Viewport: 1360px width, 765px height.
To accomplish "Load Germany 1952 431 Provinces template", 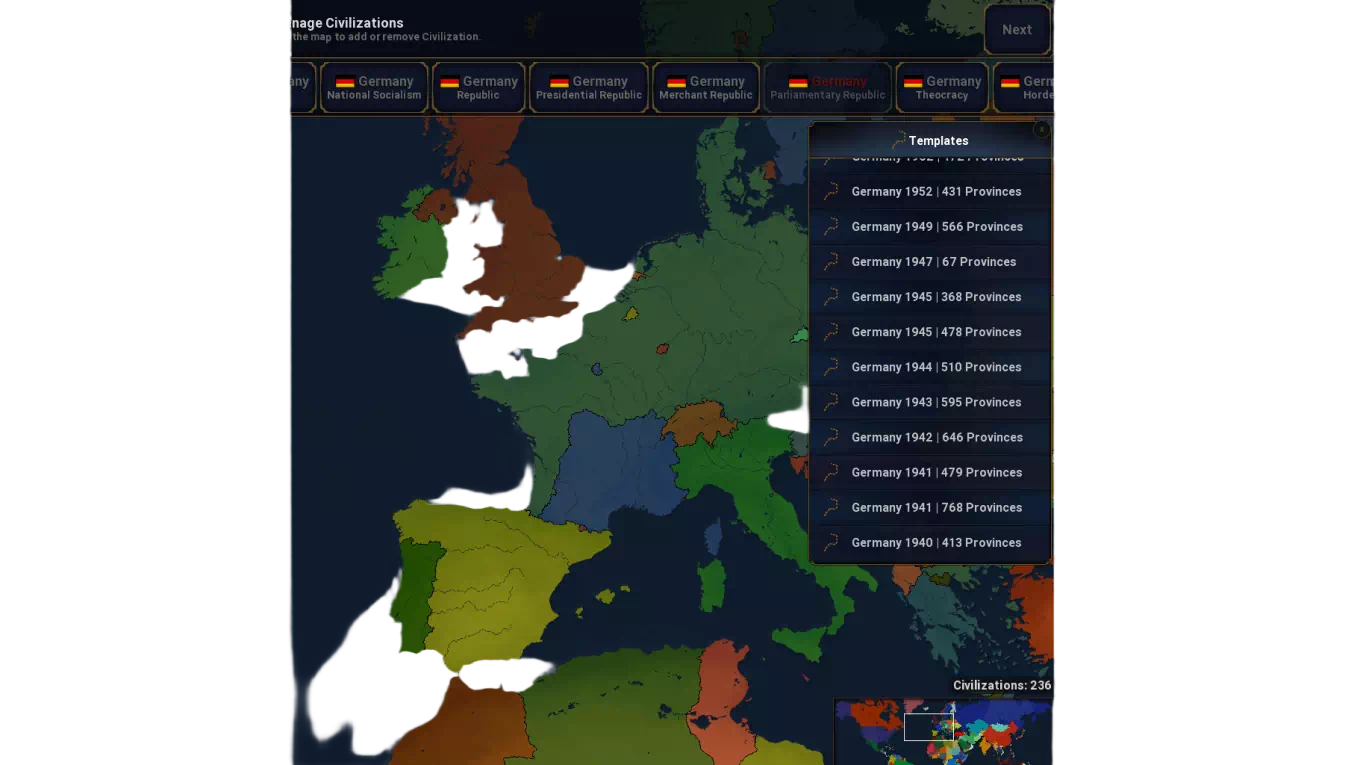I will coord(936,192).
